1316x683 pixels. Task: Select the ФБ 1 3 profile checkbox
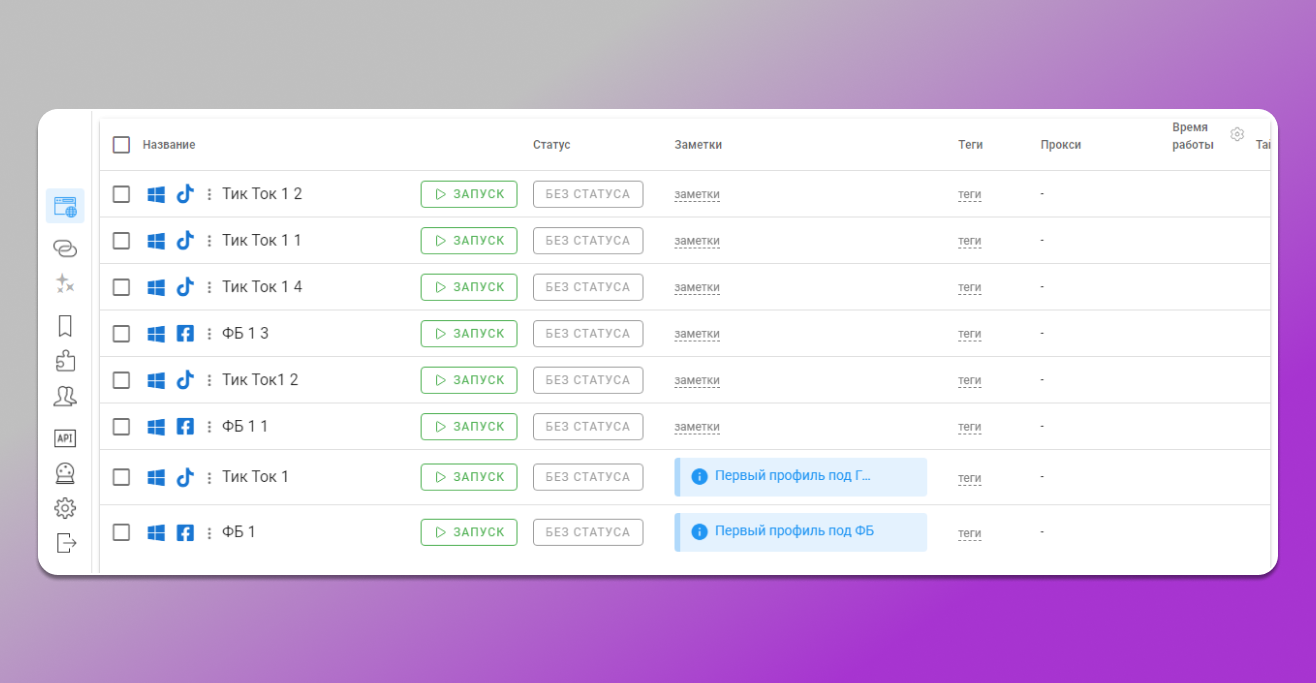[121, 334]
